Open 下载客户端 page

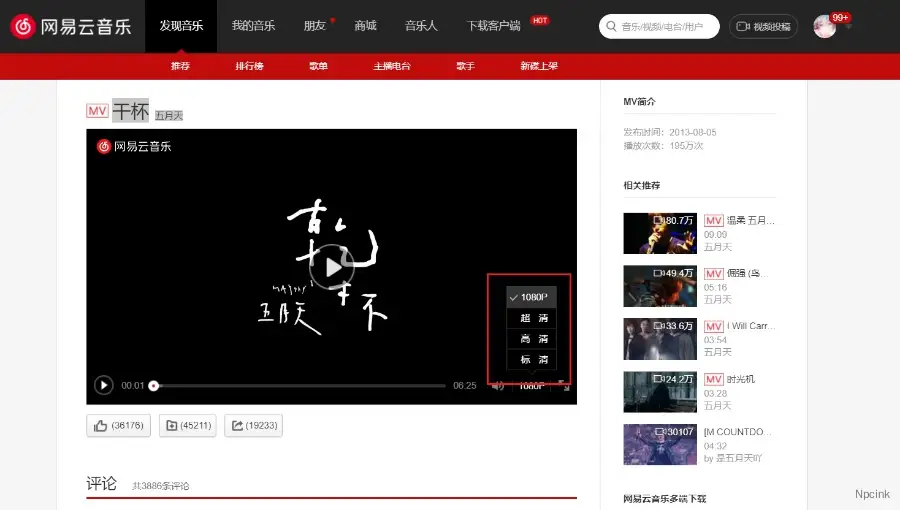coord(494,26)
